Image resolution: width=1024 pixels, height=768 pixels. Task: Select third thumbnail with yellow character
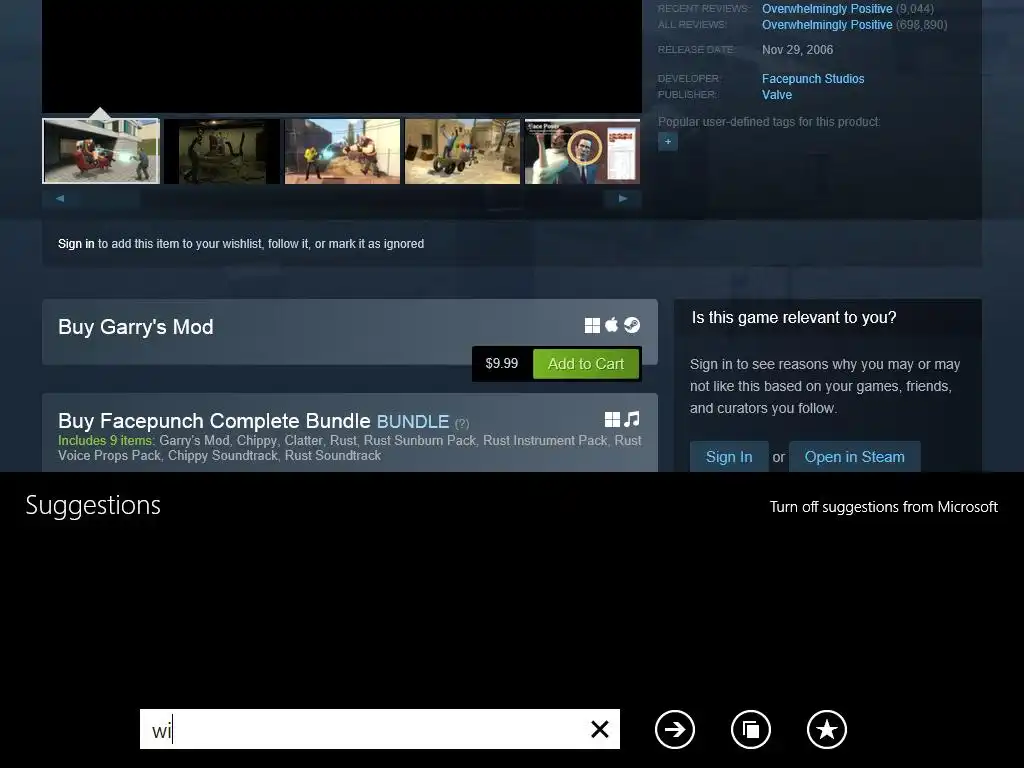pos(342,151)
